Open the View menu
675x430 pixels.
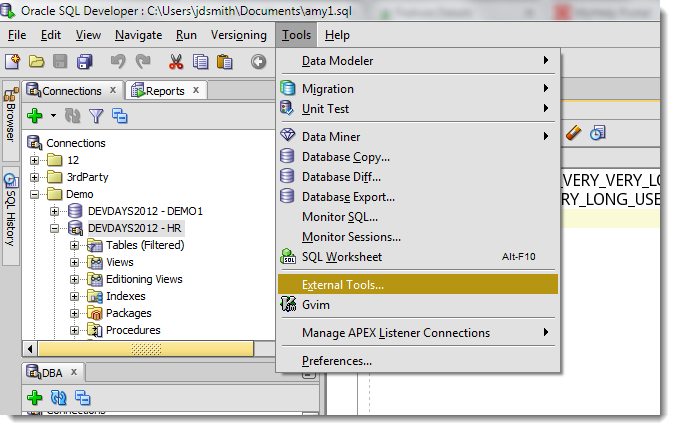tap(88, 35)
